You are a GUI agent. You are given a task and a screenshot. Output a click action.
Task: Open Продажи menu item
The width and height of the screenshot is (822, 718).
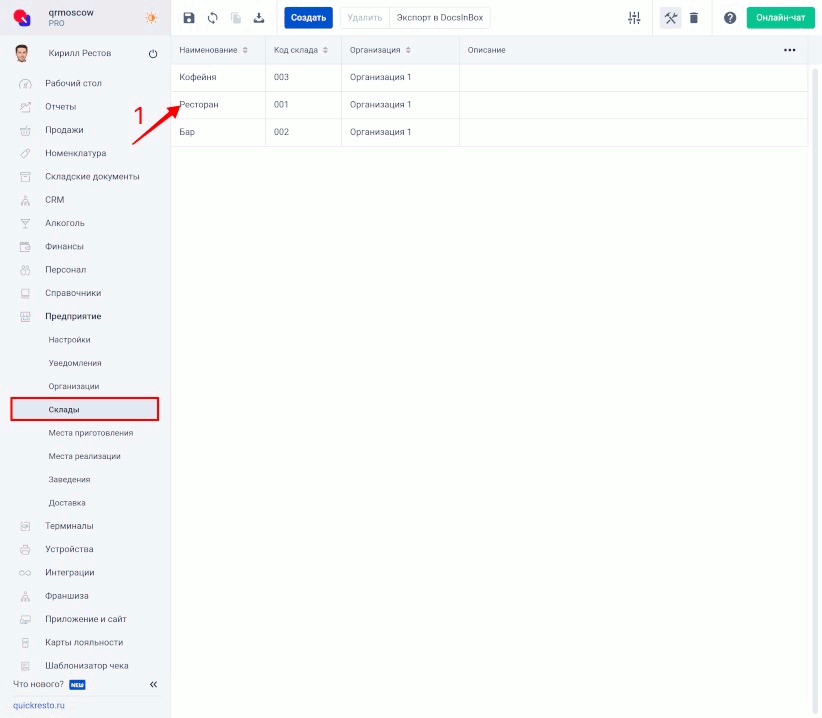(x=64, y=130)
